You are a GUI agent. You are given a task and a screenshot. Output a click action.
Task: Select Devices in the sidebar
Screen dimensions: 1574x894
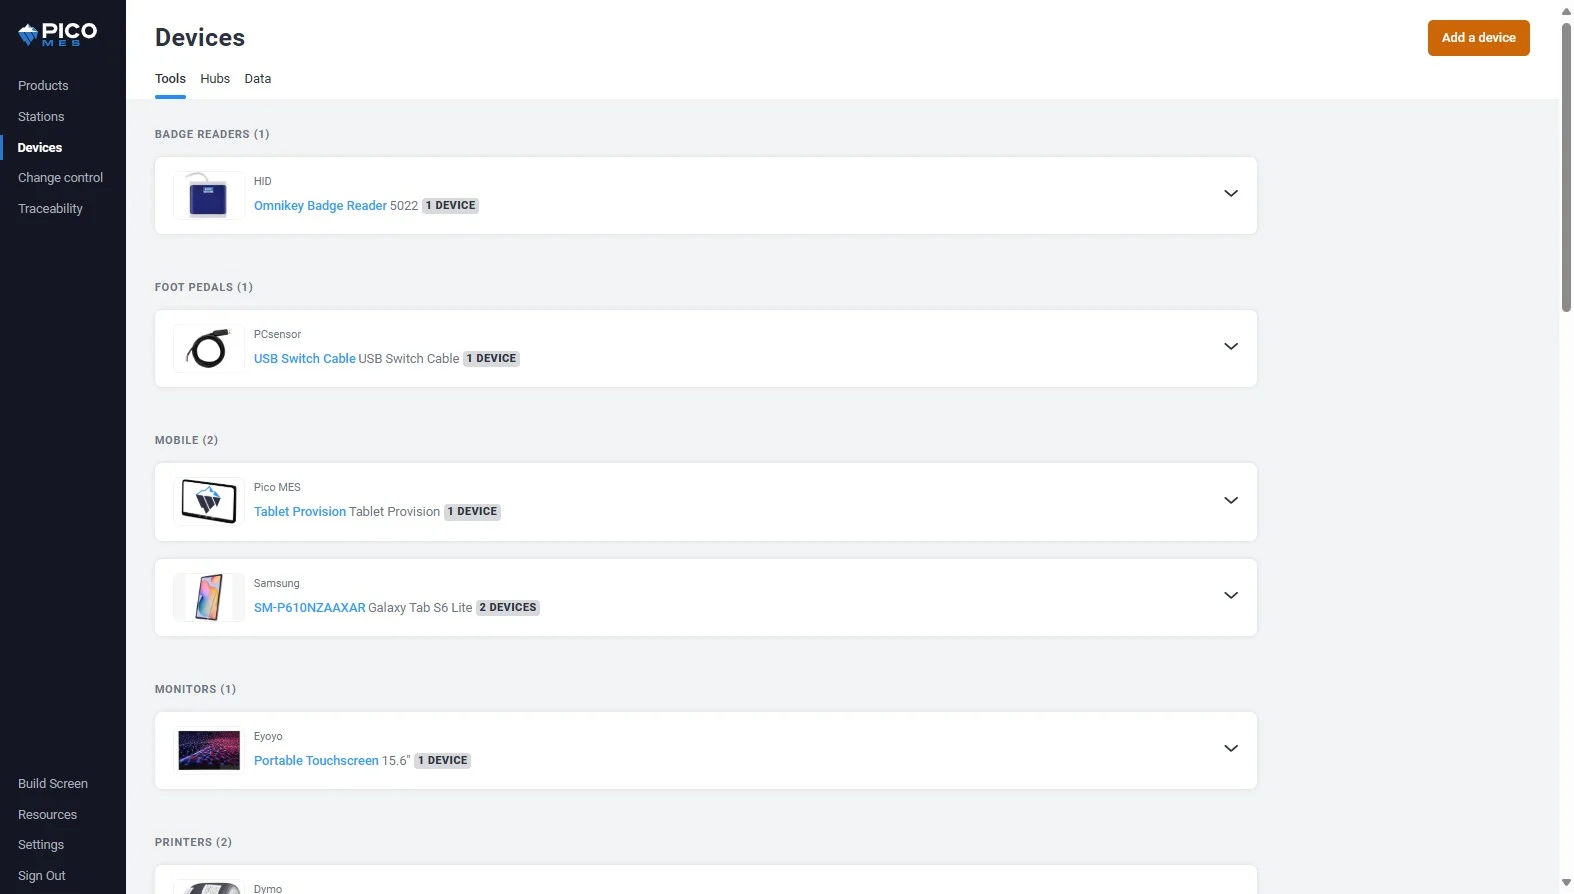pyautogui.click(x=40, y=148)
